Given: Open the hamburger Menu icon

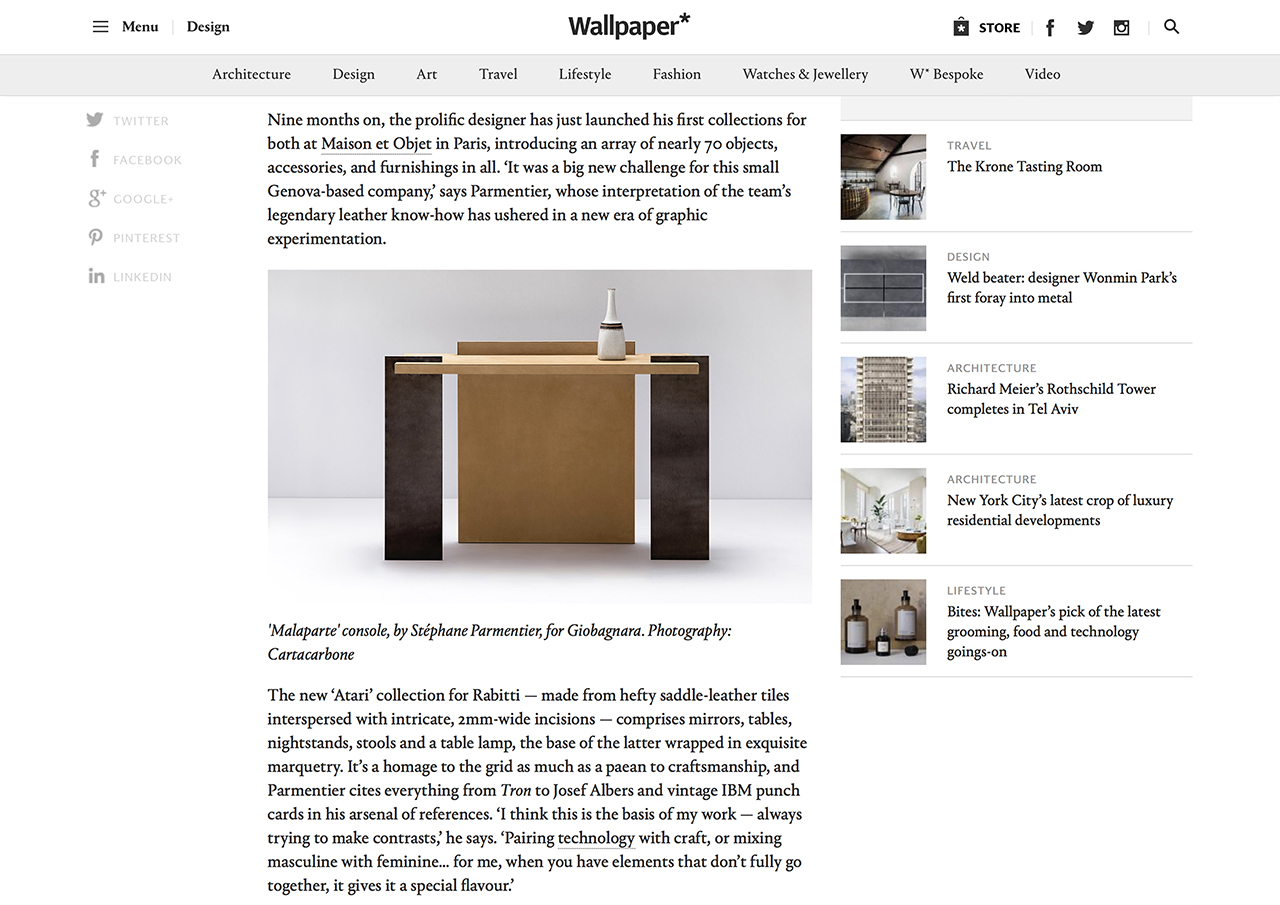Looking at the screenshot, I should pos(100,27).
